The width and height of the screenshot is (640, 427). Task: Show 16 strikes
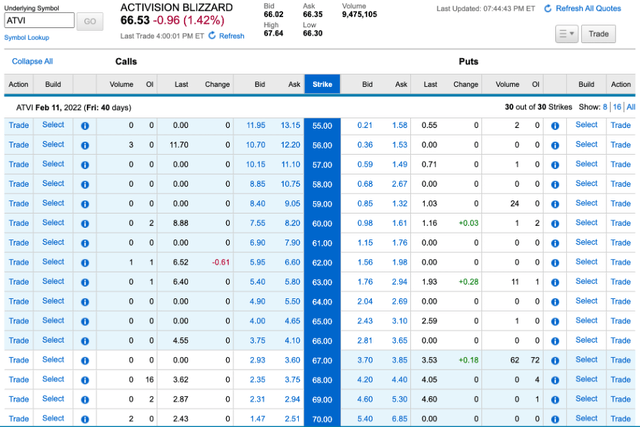click(617, 107)
